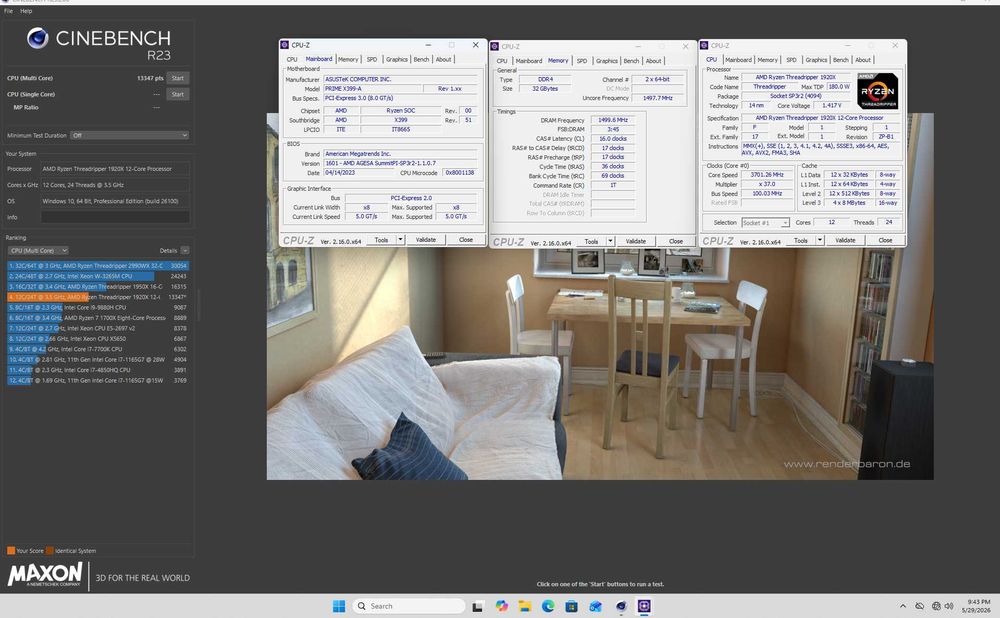The width and height of the screenshot is (1000, 618).
Task: Click the Core Speed 3701.26 MHz value
Action: point(766,174)
